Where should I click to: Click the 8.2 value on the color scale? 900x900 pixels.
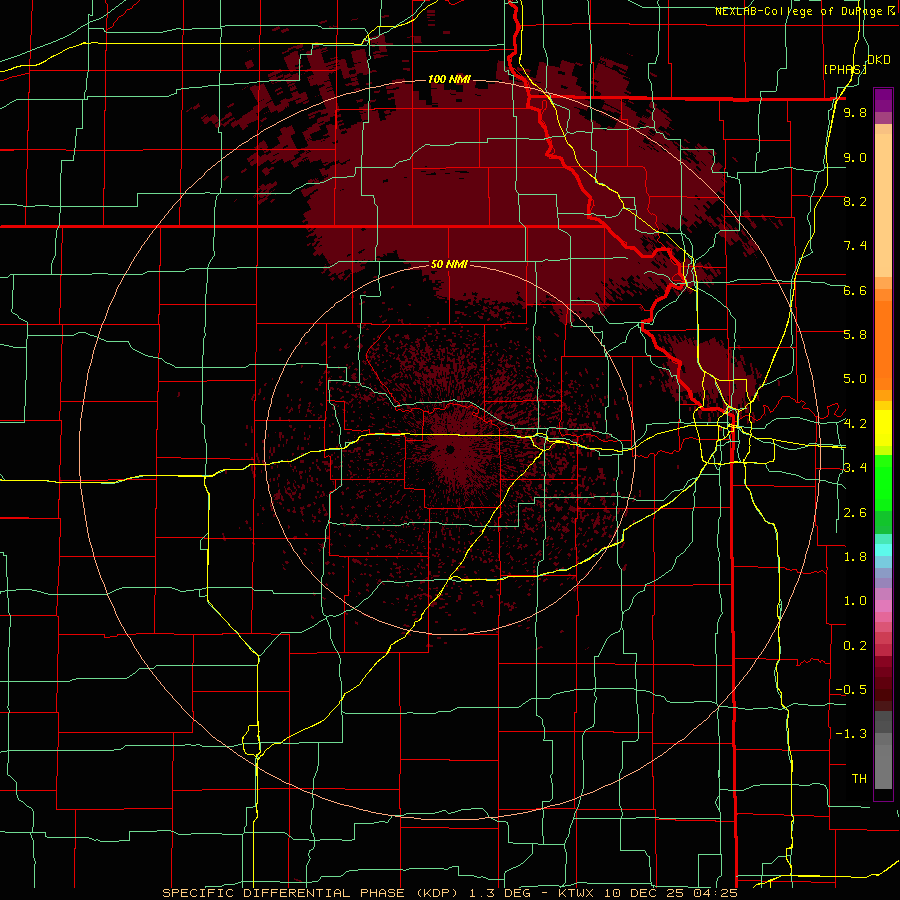coord(855,201)
